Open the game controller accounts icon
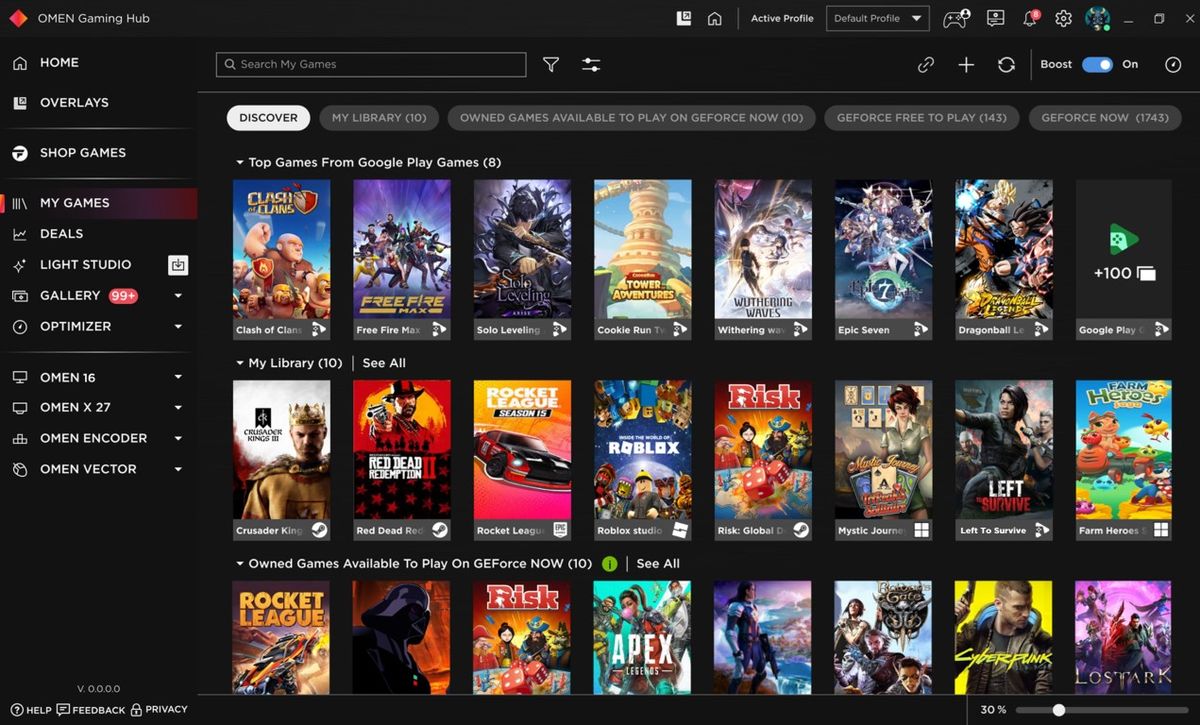 pos(955,18)
